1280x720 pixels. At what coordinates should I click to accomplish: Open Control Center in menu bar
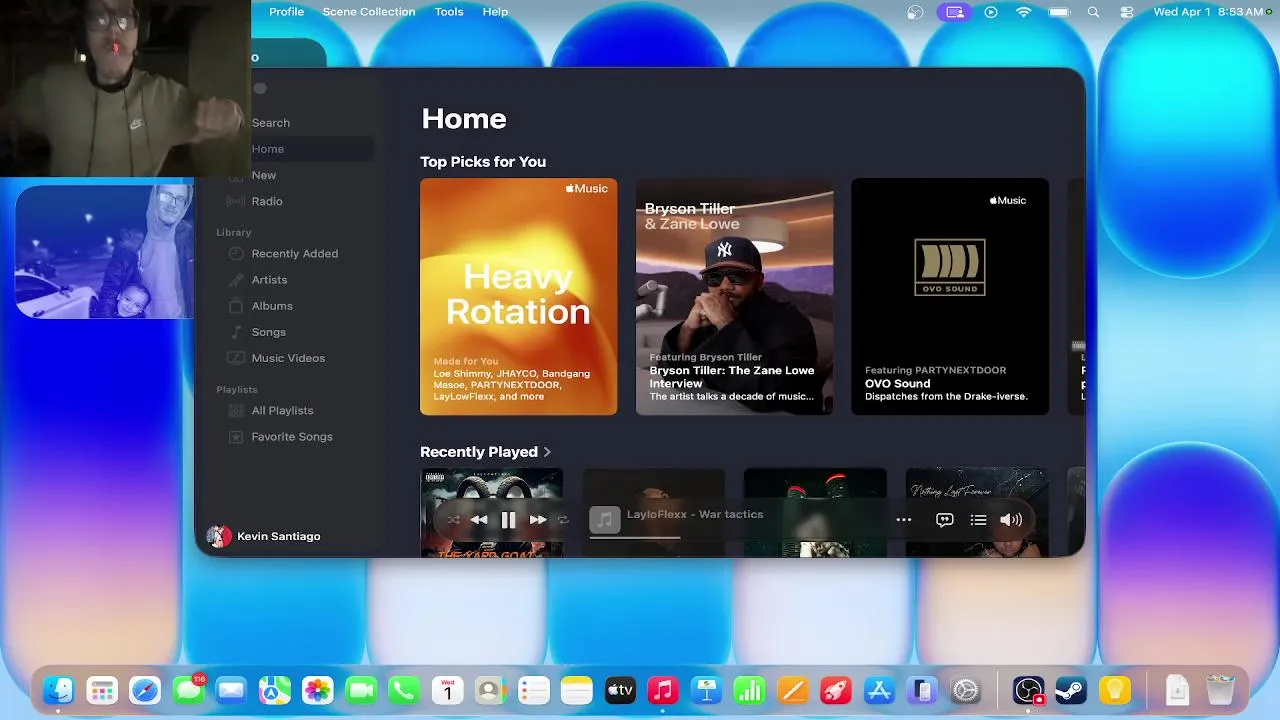1127,12
